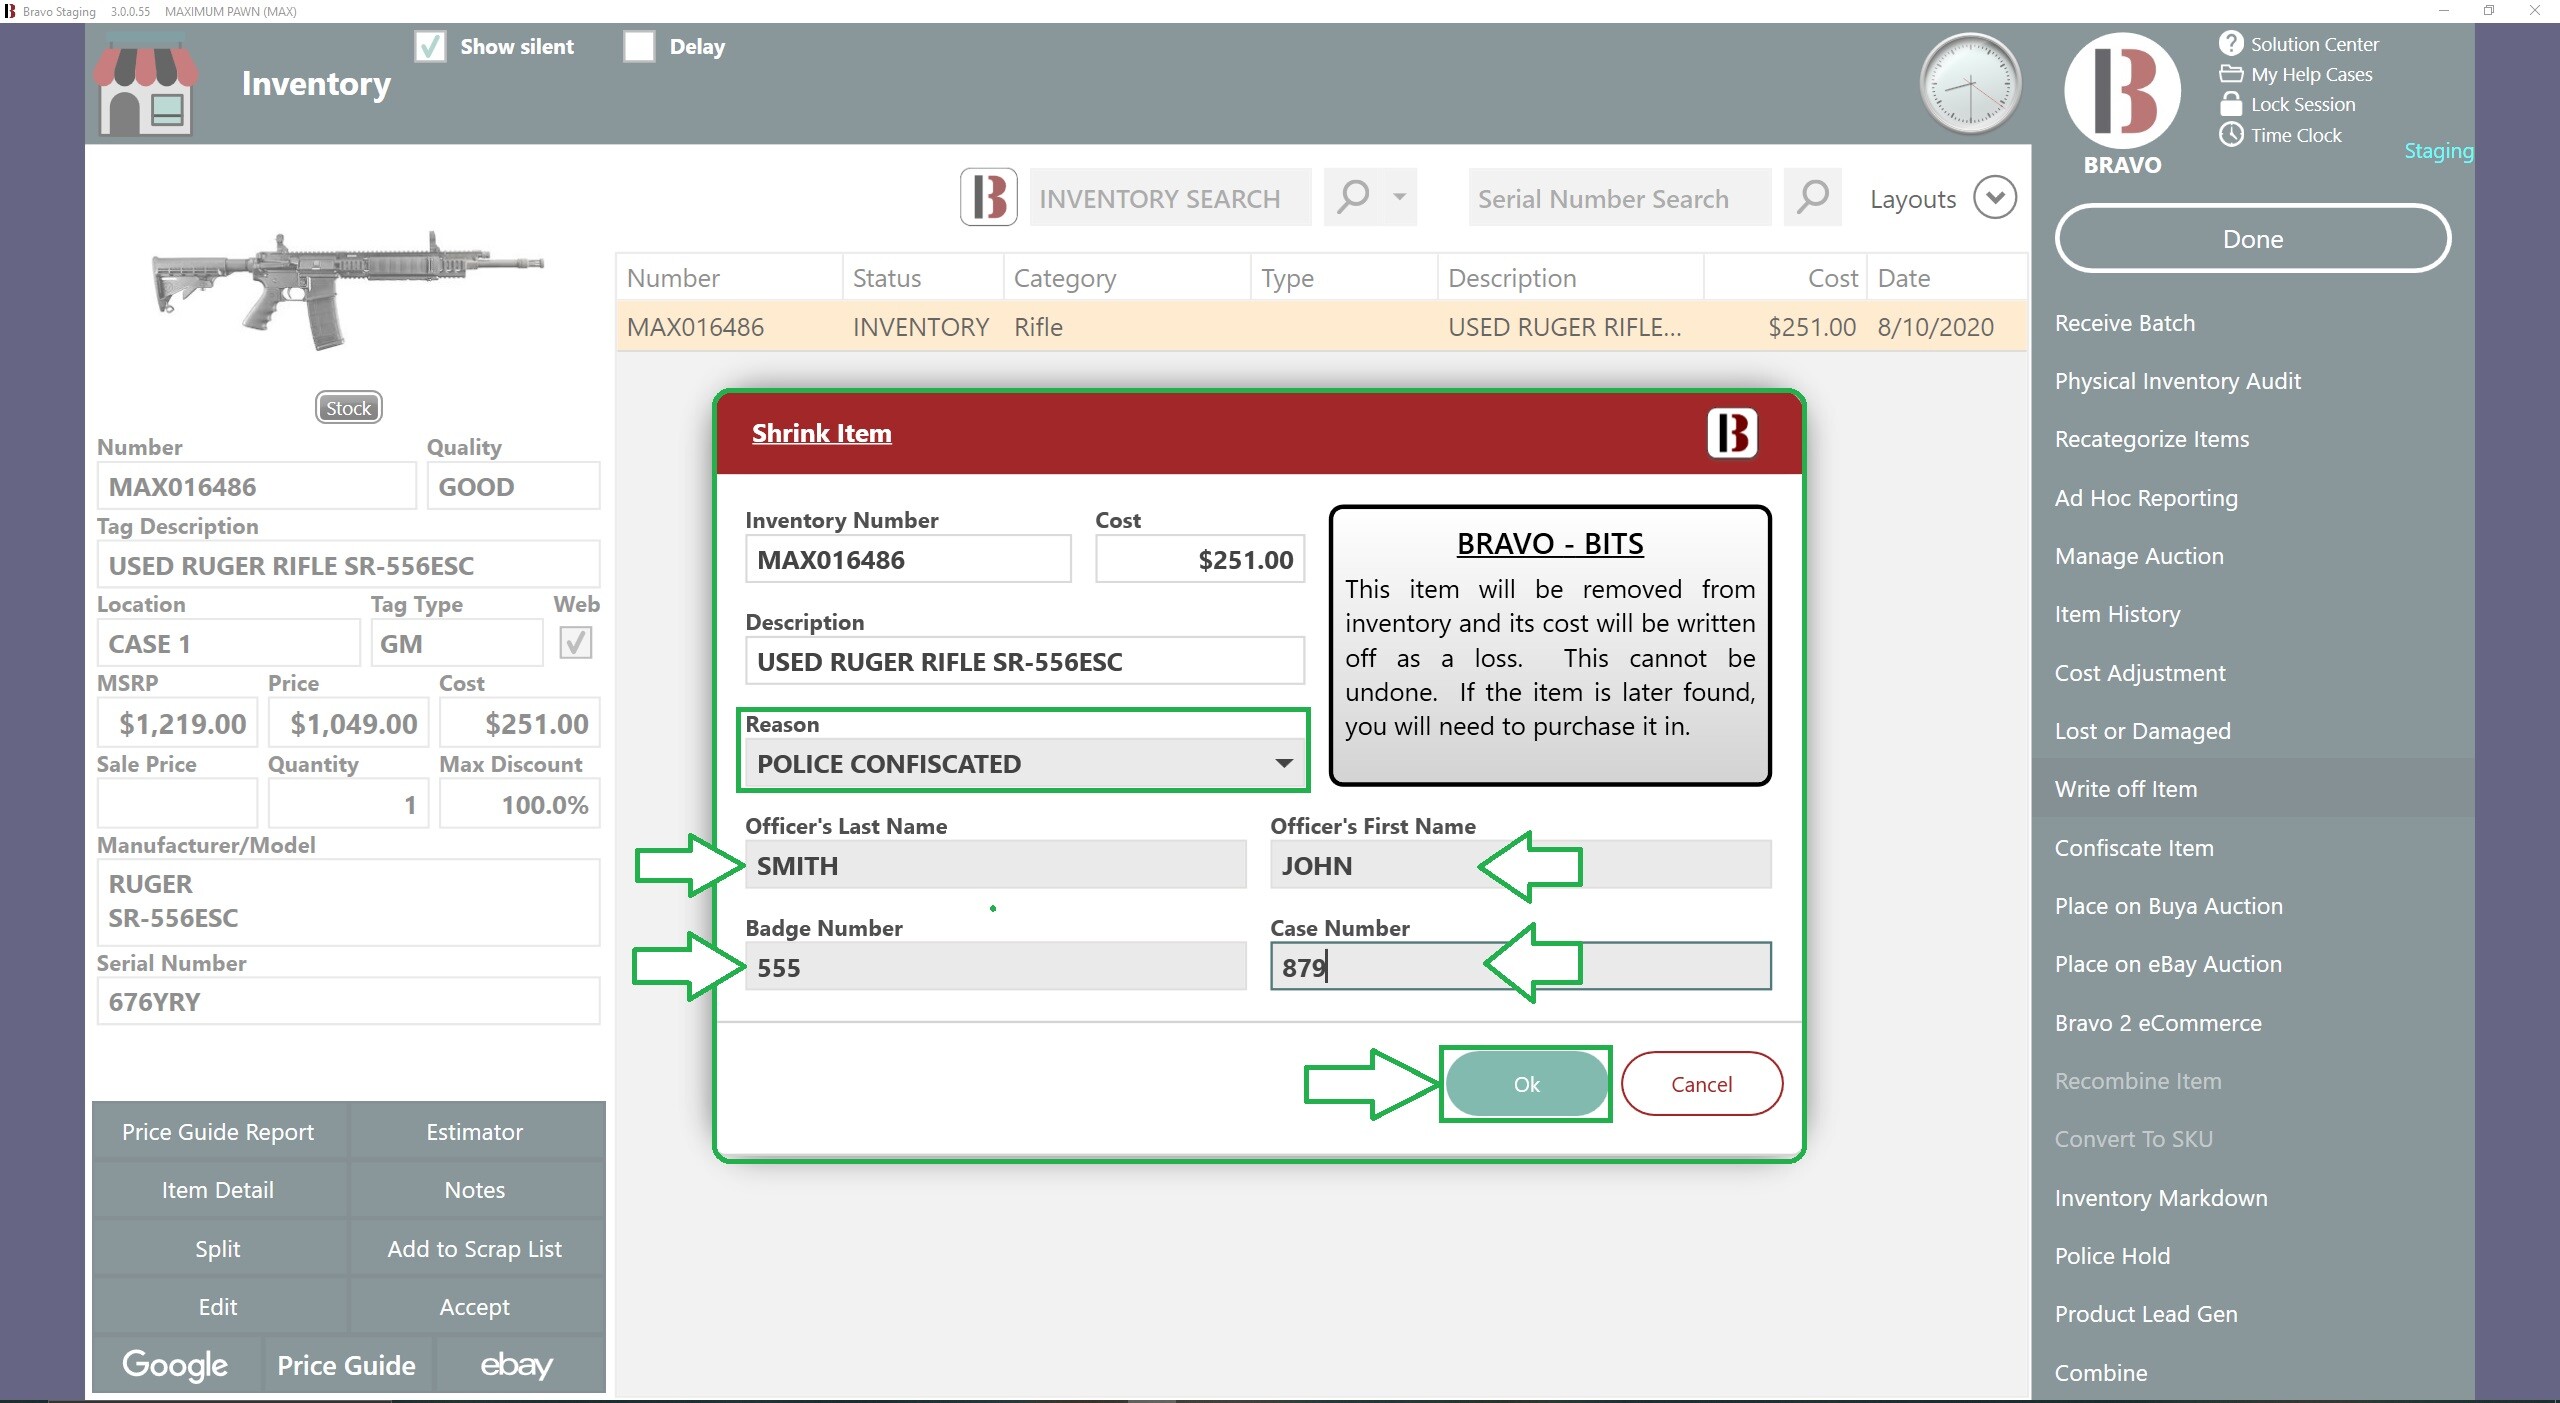Open the Estimator
Viewport: 2560px width, 1403px height.
[x=475, y=1132]
